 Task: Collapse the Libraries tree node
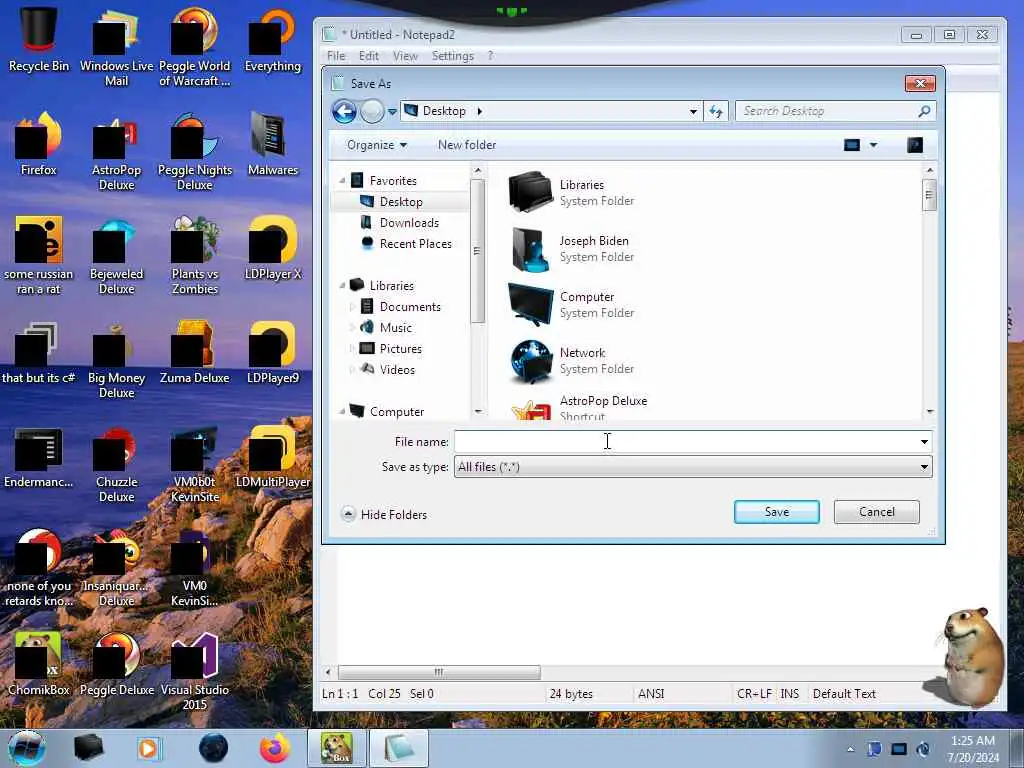(x=342, y=285)
